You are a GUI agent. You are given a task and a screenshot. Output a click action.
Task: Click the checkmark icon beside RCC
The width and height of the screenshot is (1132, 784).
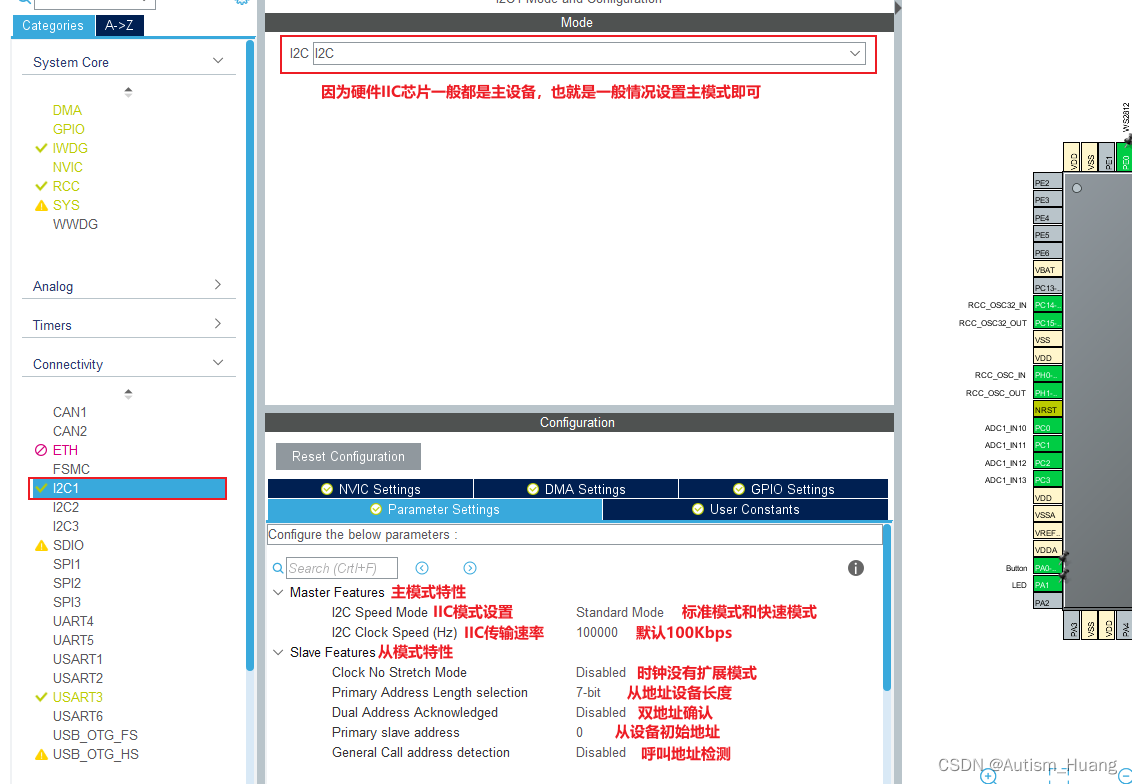click(x=41, y=186)
